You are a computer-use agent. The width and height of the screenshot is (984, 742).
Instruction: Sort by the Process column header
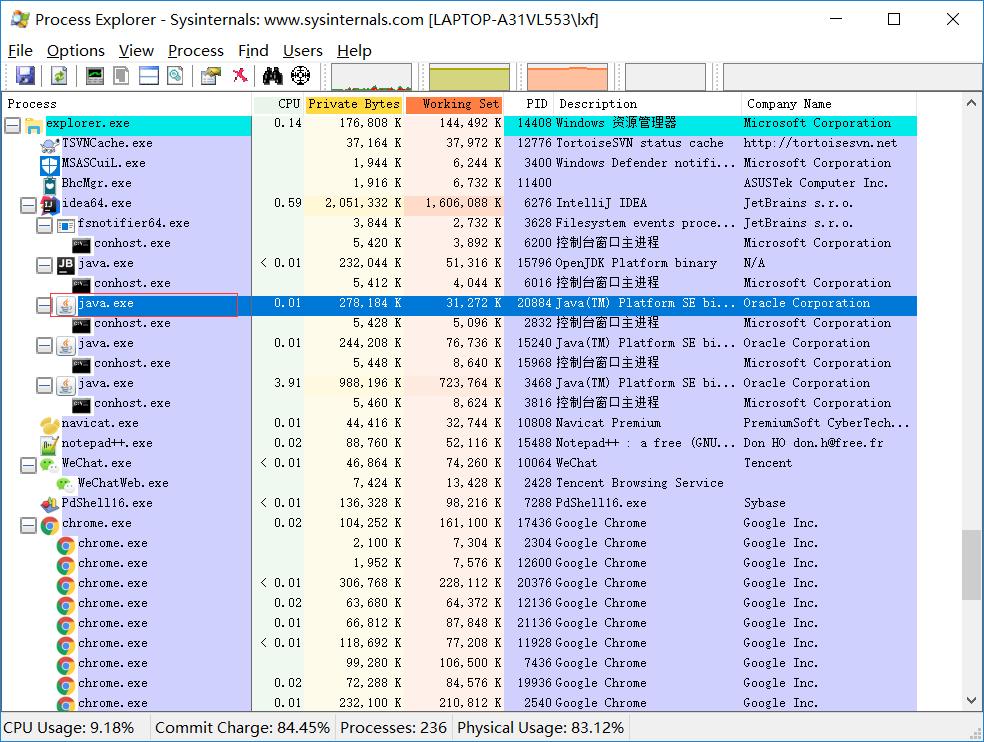tap(127, 104)
